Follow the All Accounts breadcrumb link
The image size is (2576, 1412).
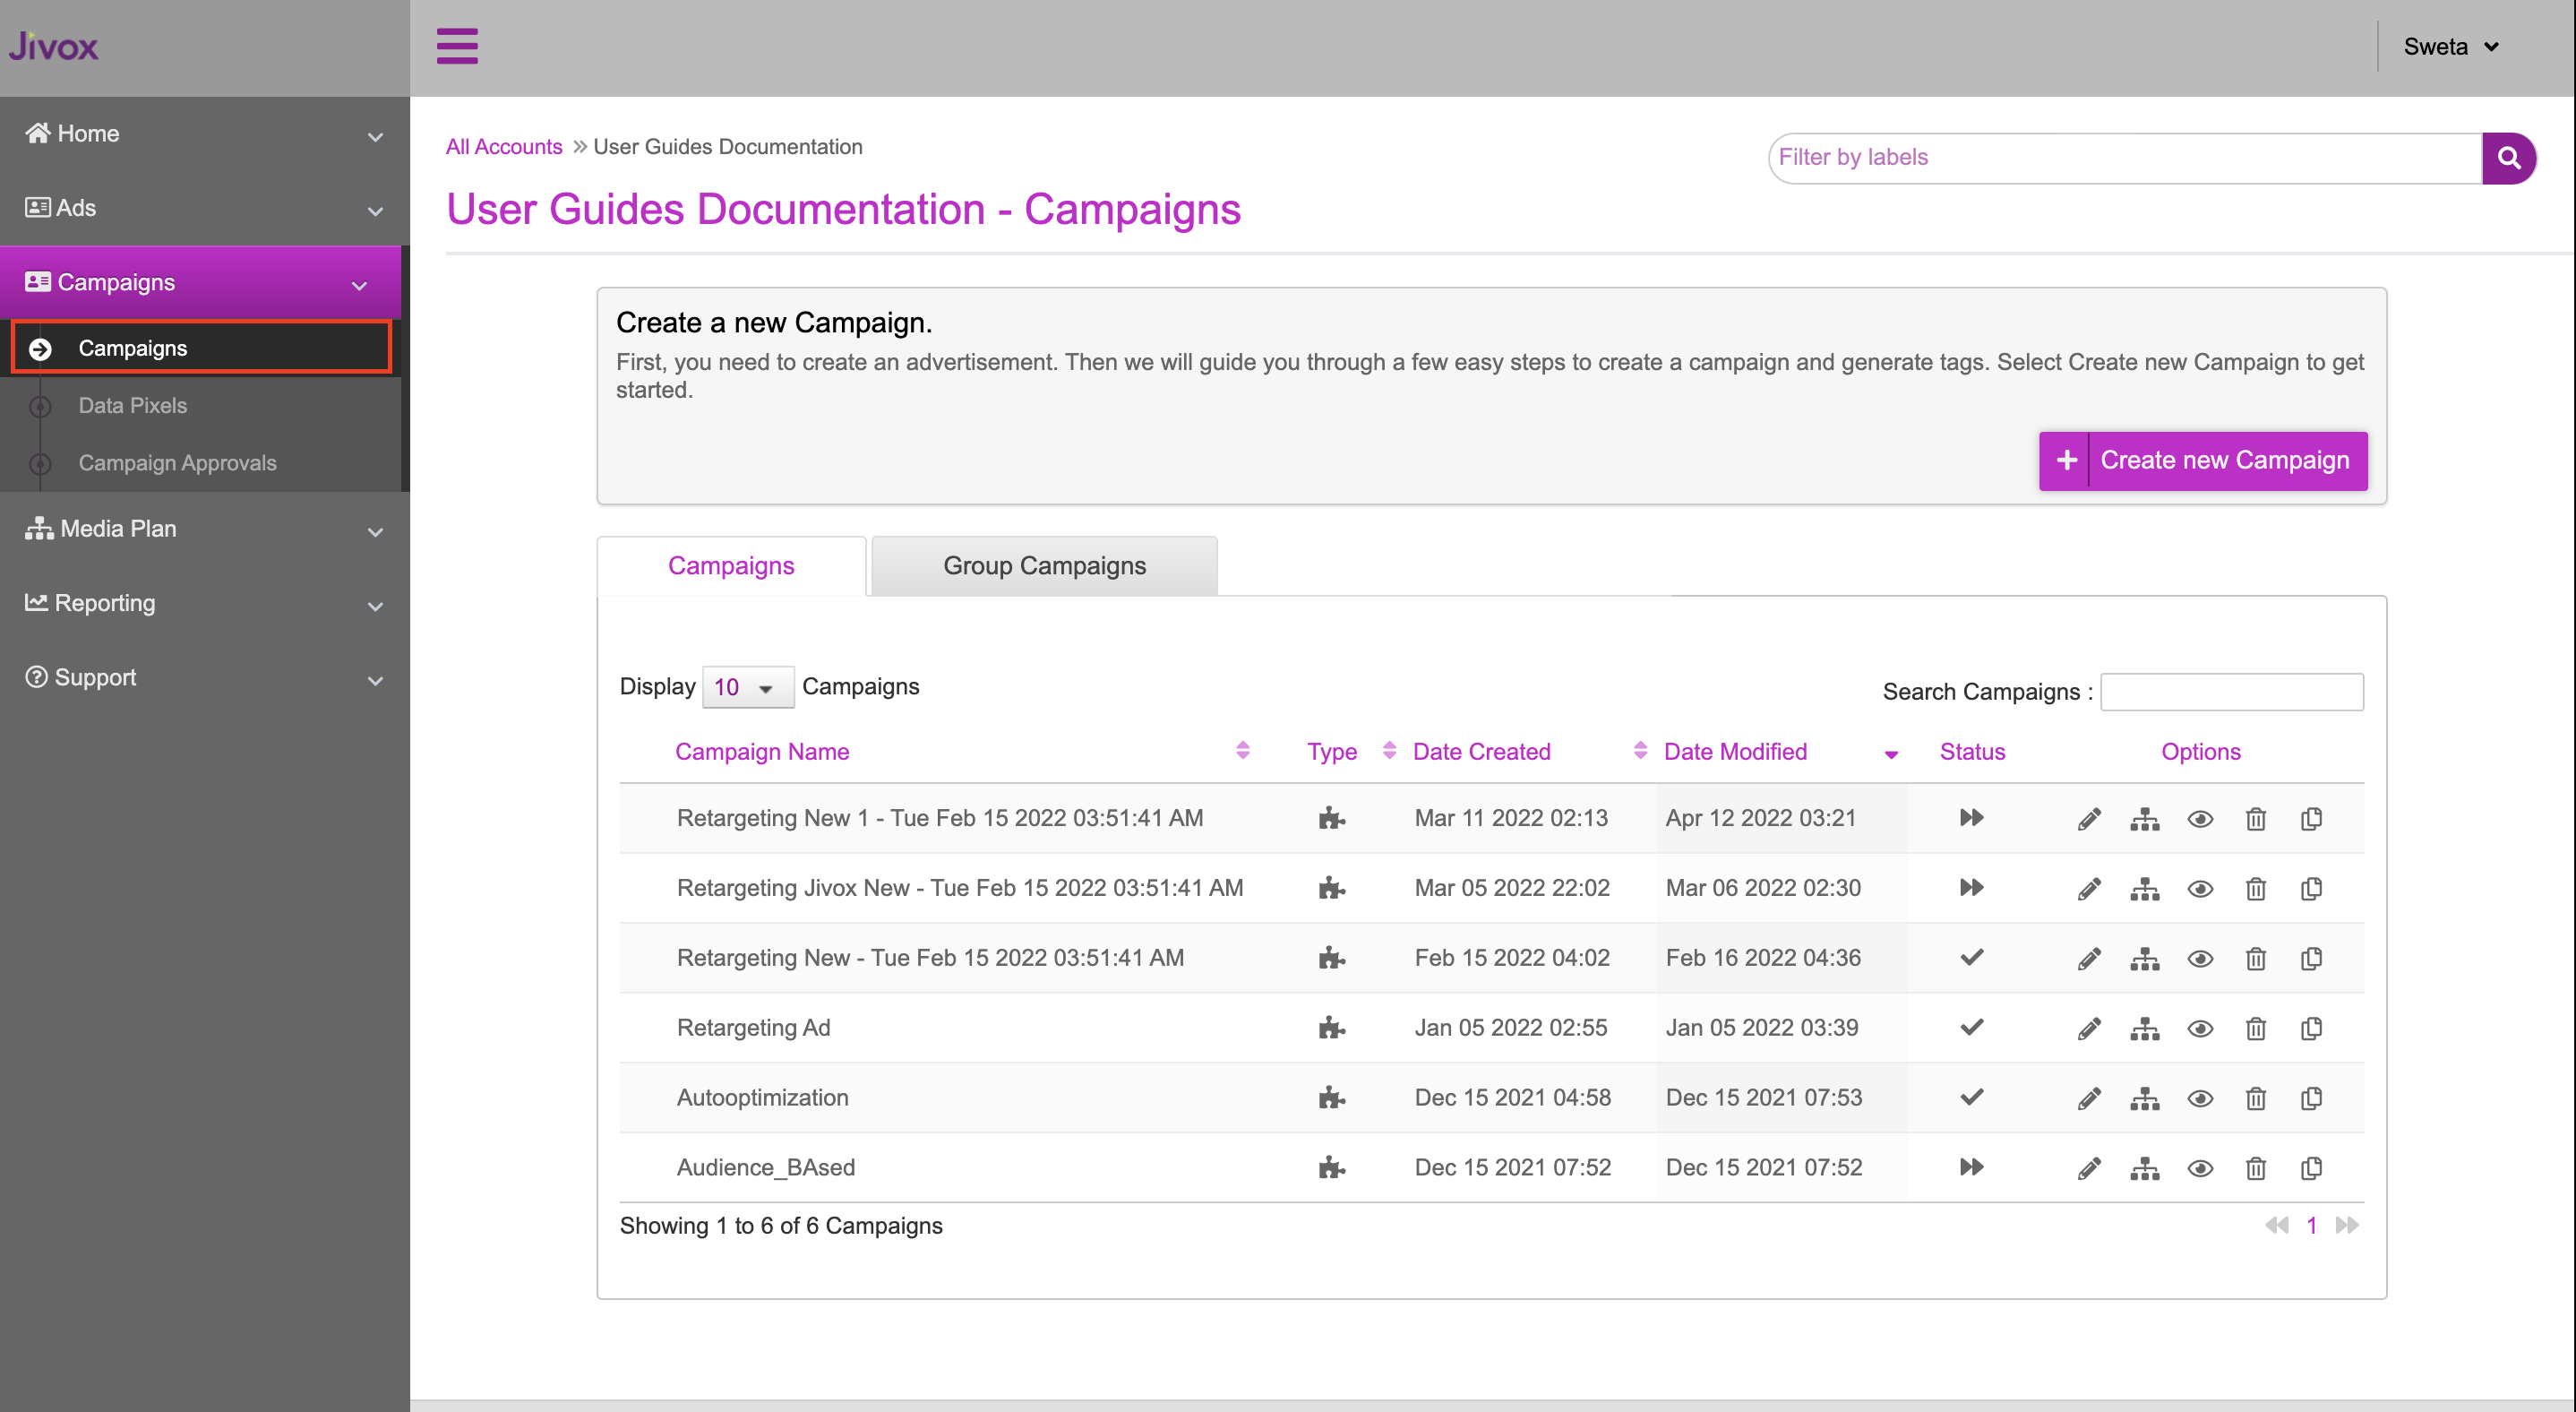[504, 147]
